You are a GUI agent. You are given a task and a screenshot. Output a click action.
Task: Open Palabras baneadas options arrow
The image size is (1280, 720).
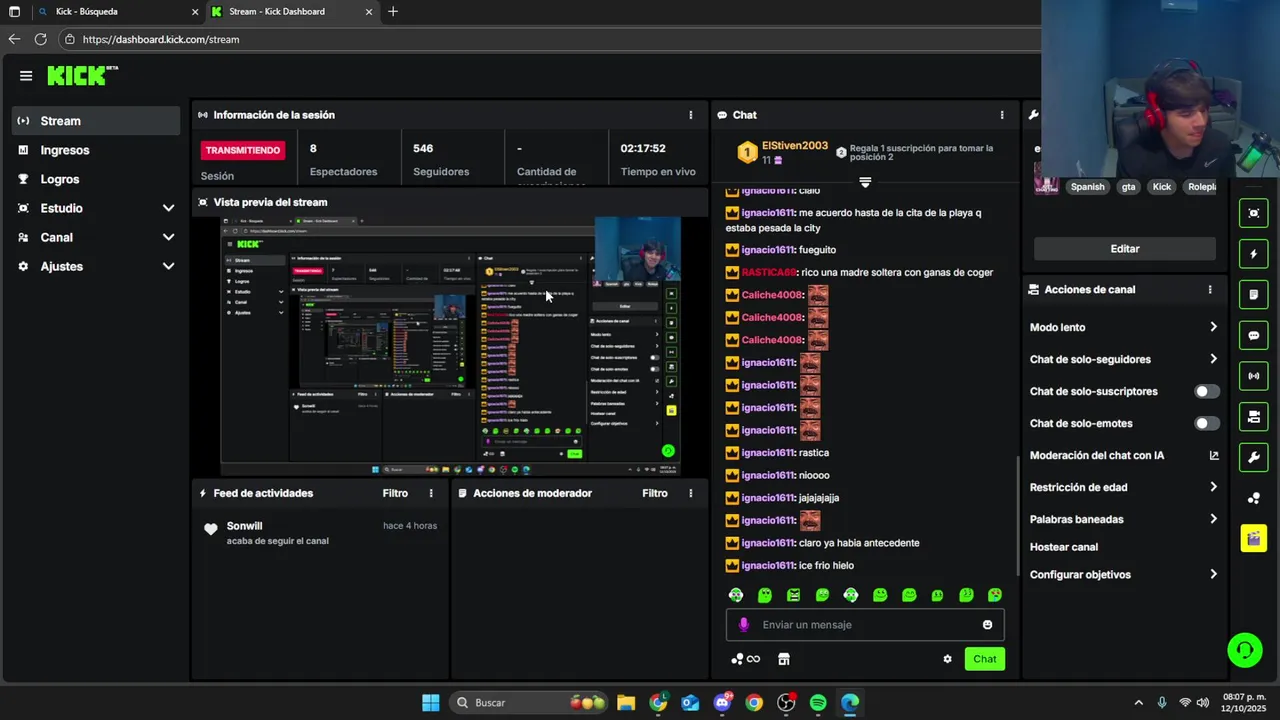coord(1213,519)
